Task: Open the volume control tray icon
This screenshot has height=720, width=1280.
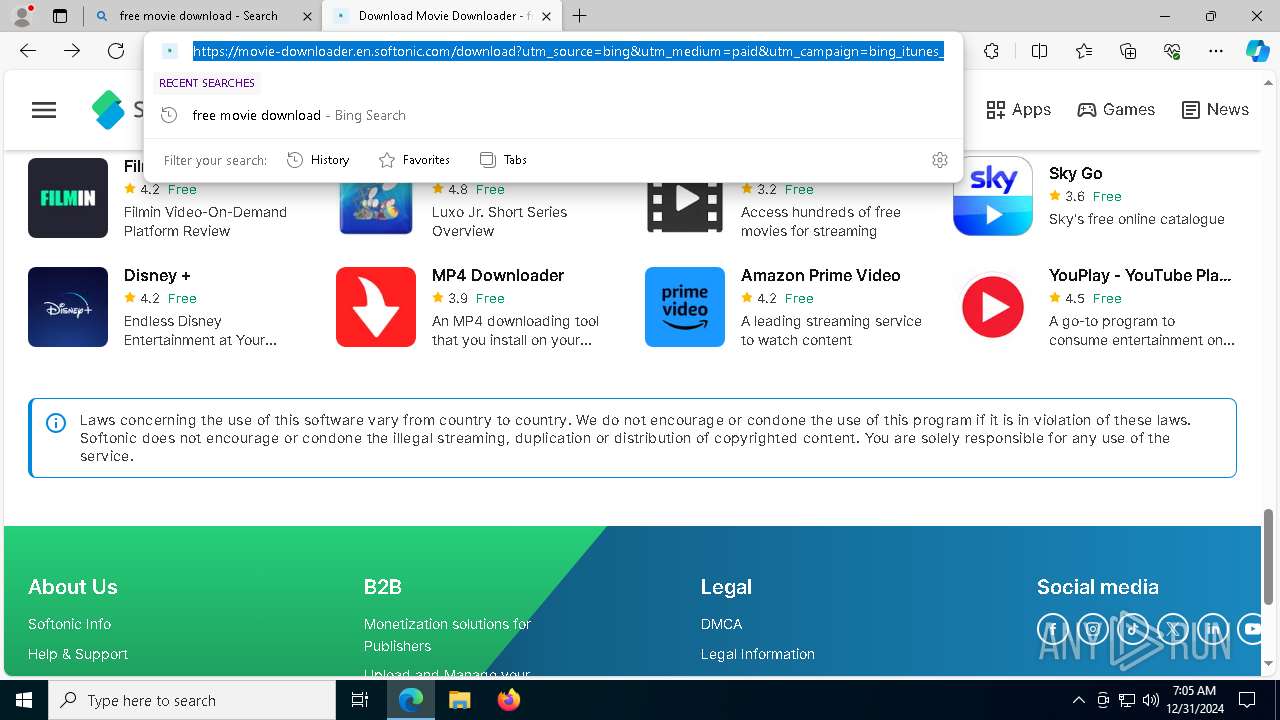Action: pos(1150,700)
